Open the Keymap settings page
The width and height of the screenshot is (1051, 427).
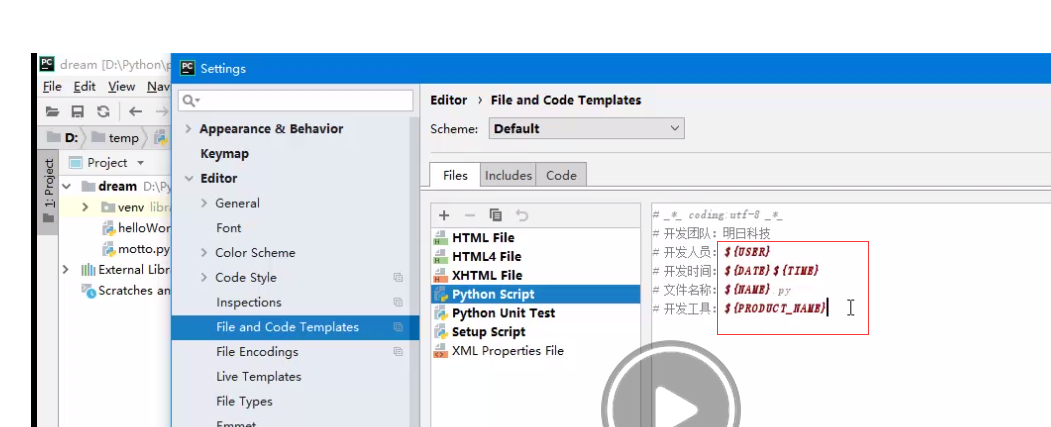(x=225, y=154)
